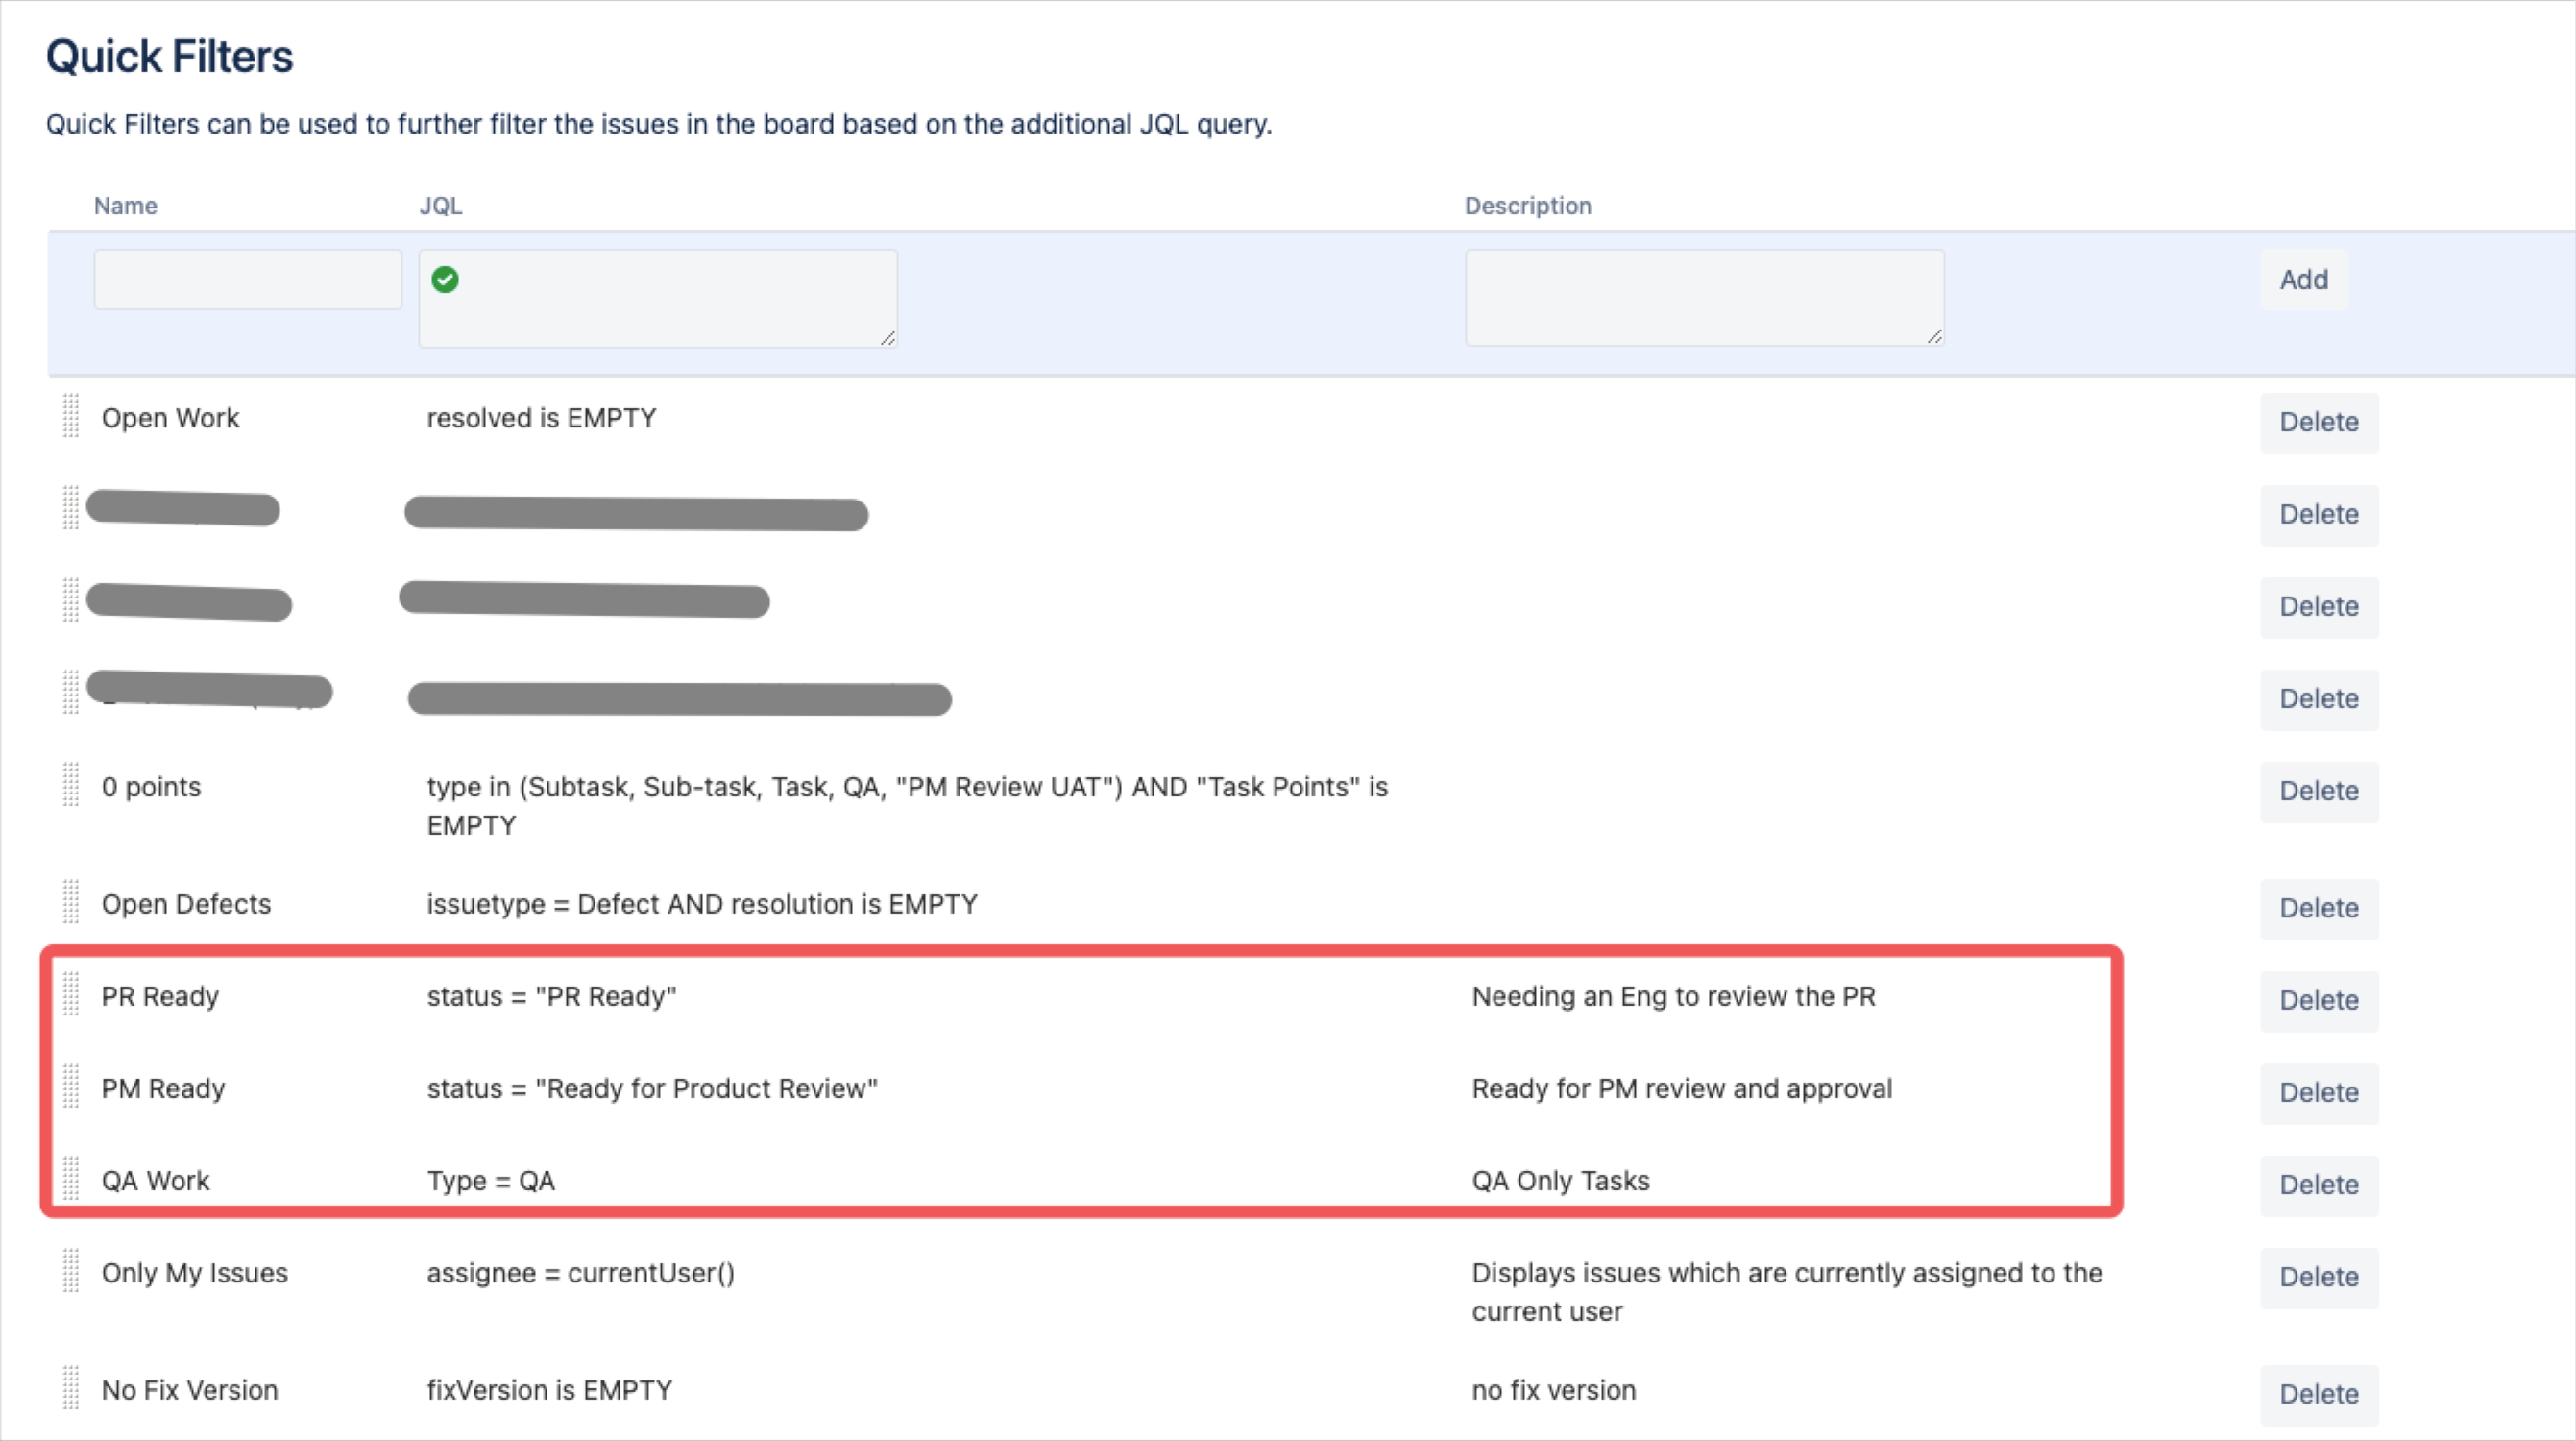Click the drag handle beside Only My Issues
The width and height of the screenshot is (2576, 1441).
click(x=70, y=1271)
